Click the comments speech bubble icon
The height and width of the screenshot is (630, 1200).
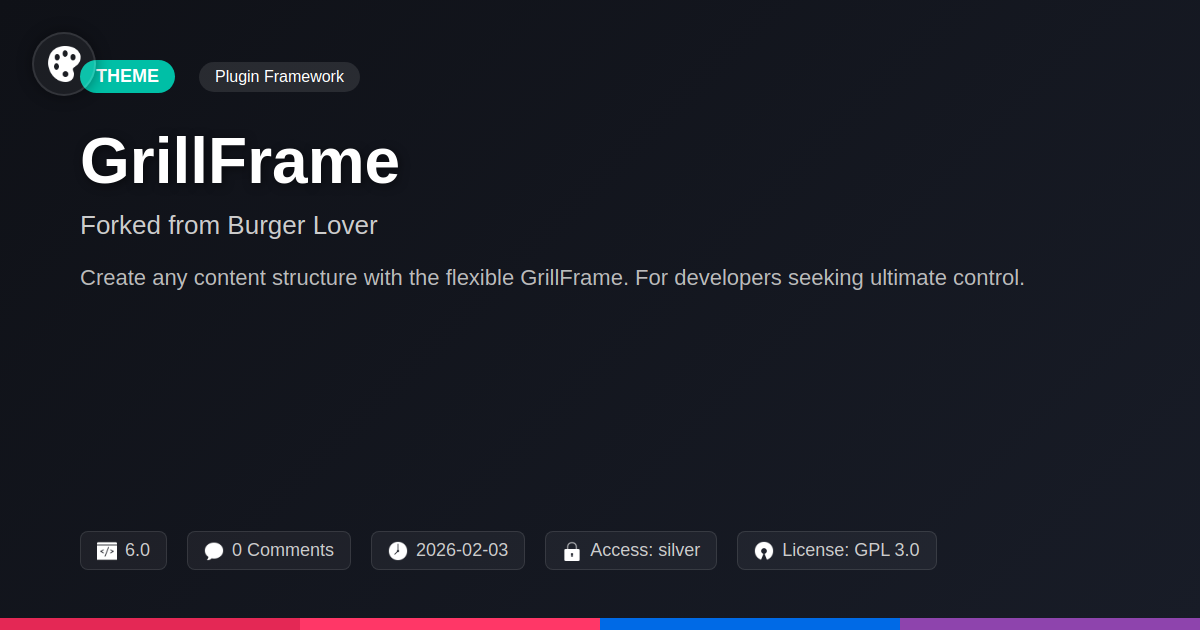click(214, 551)
